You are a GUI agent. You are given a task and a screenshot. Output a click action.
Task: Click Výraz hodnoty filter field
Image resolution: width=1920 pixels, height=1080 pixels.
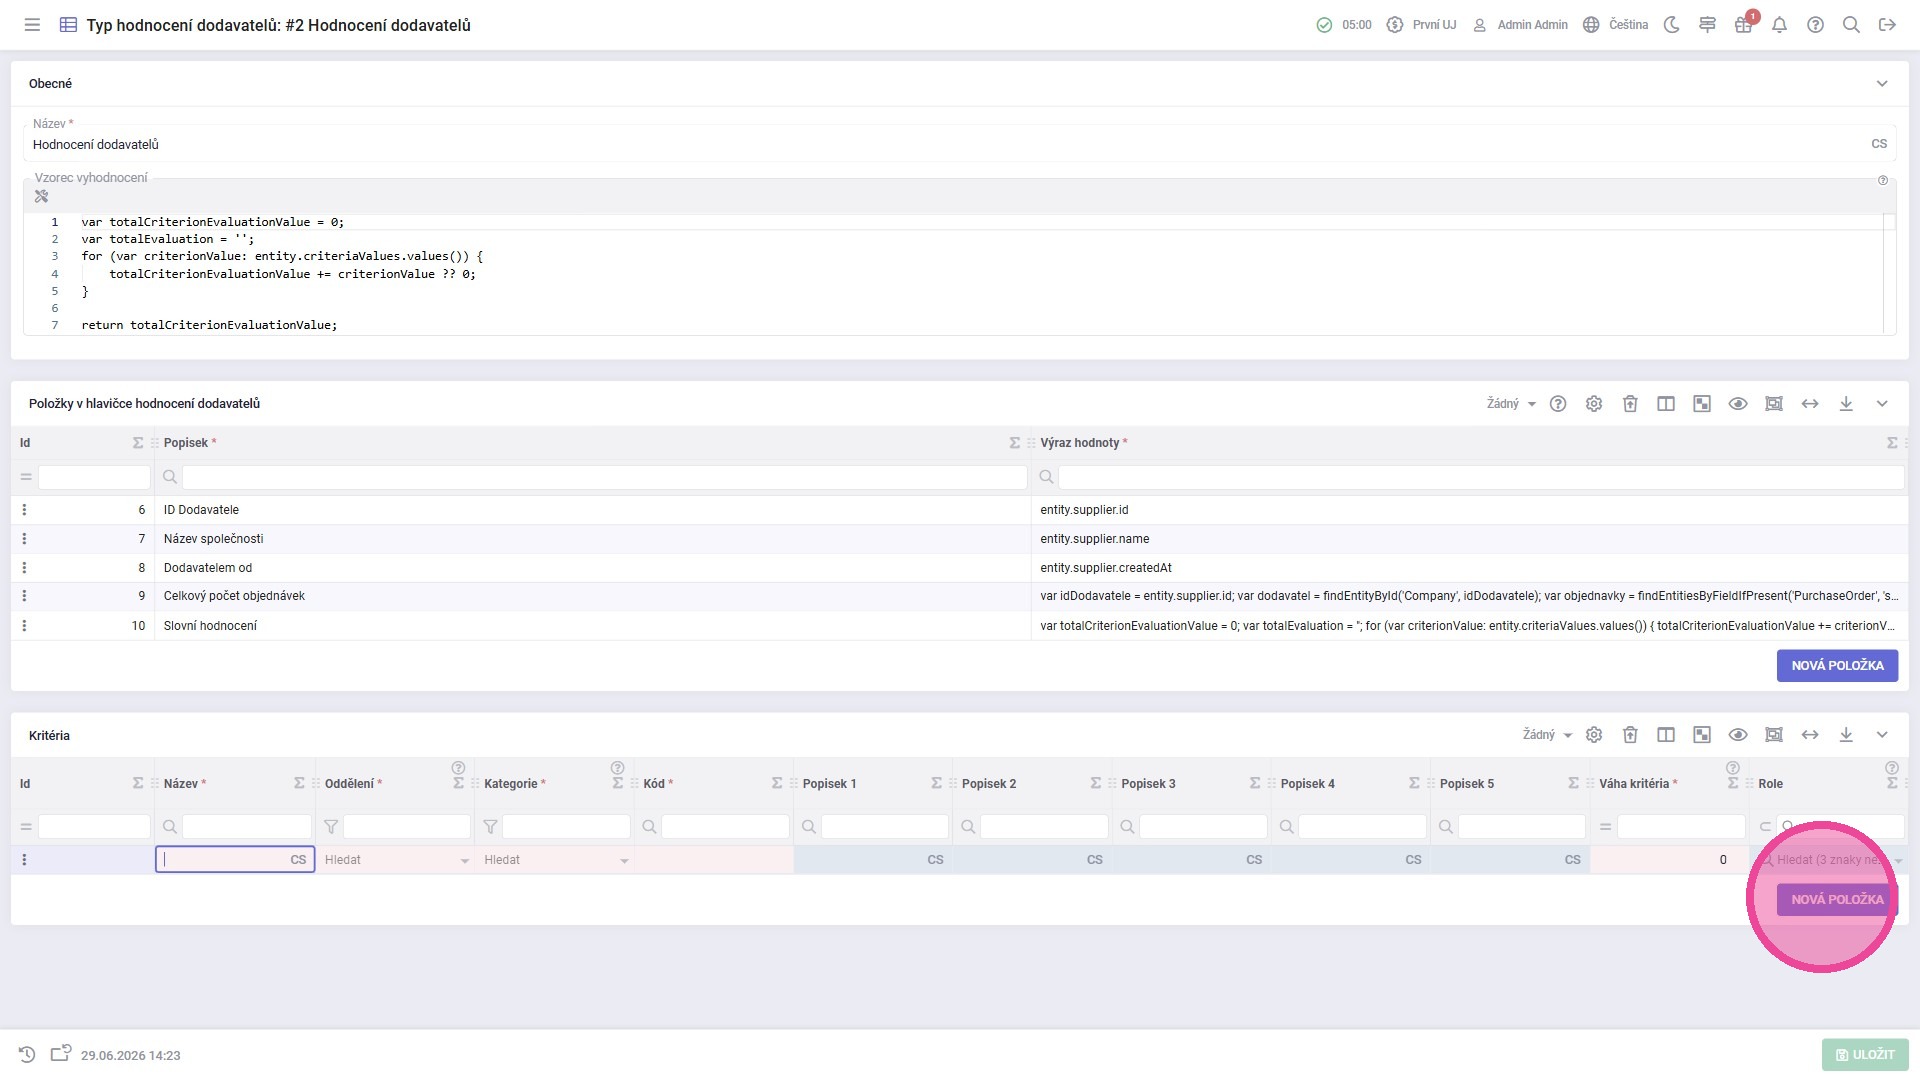tap(1481, 477)
